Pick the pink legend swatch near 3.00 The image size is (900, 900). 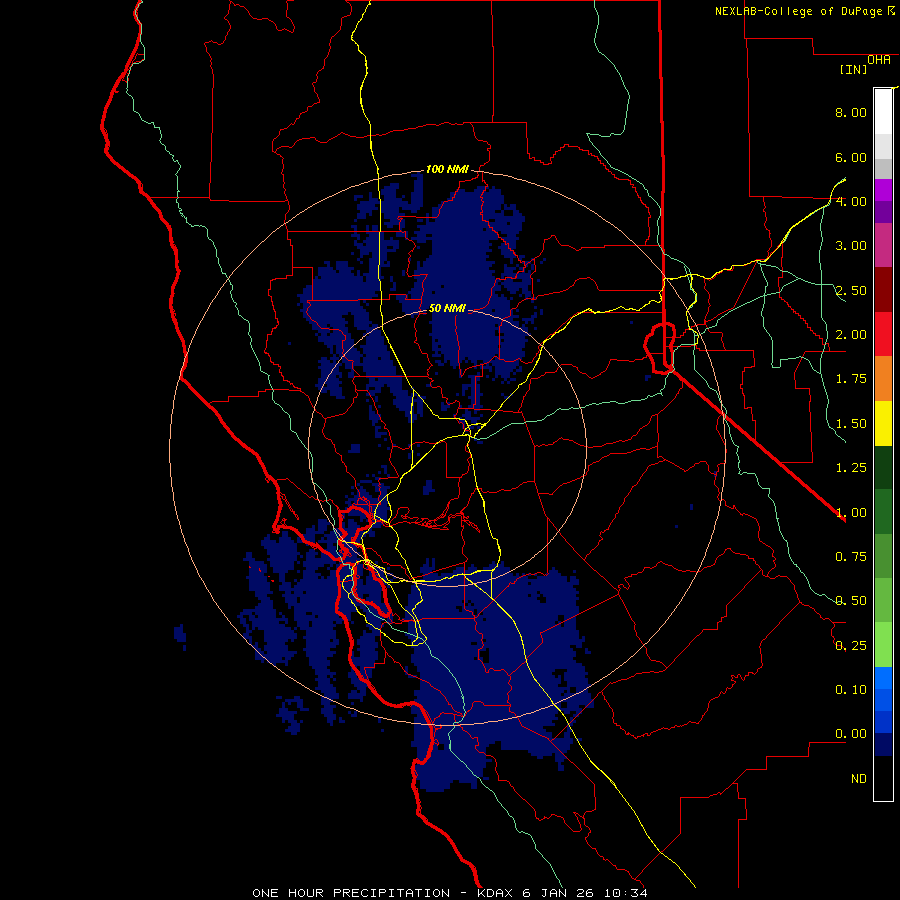(883, 245)
